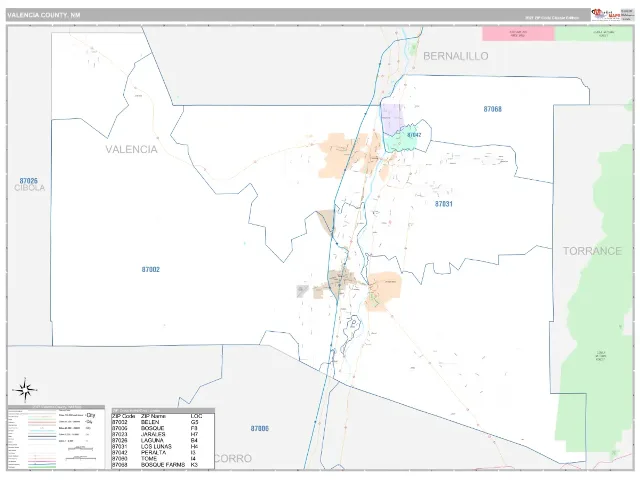Click the 'VALENCIA COUNTY, NM' title
640x480 pixels.
44,15
